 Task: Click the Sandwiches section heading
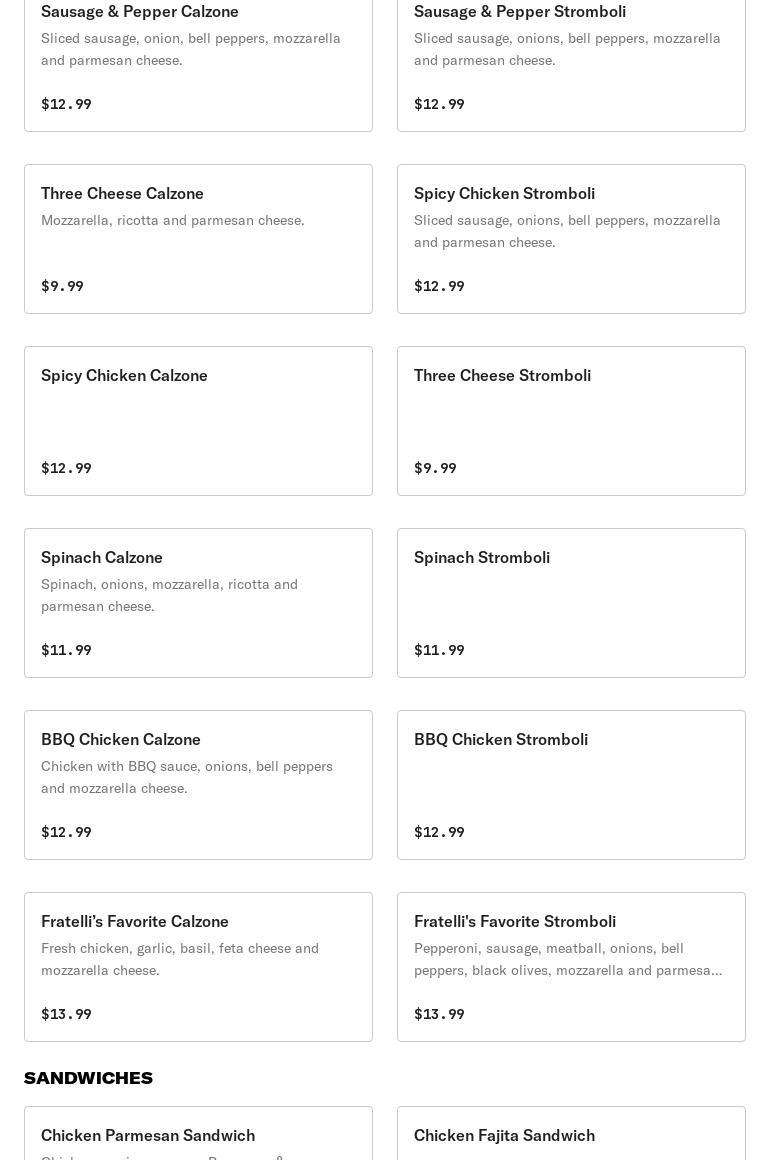pos(88,1078)
